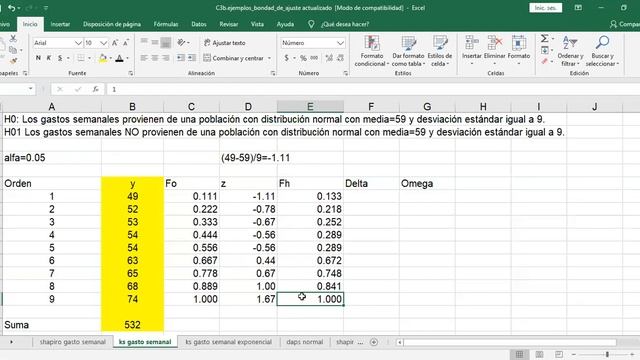The image size is (640, 360).
Task: Click Ajustar texto button
Action: 224,42
